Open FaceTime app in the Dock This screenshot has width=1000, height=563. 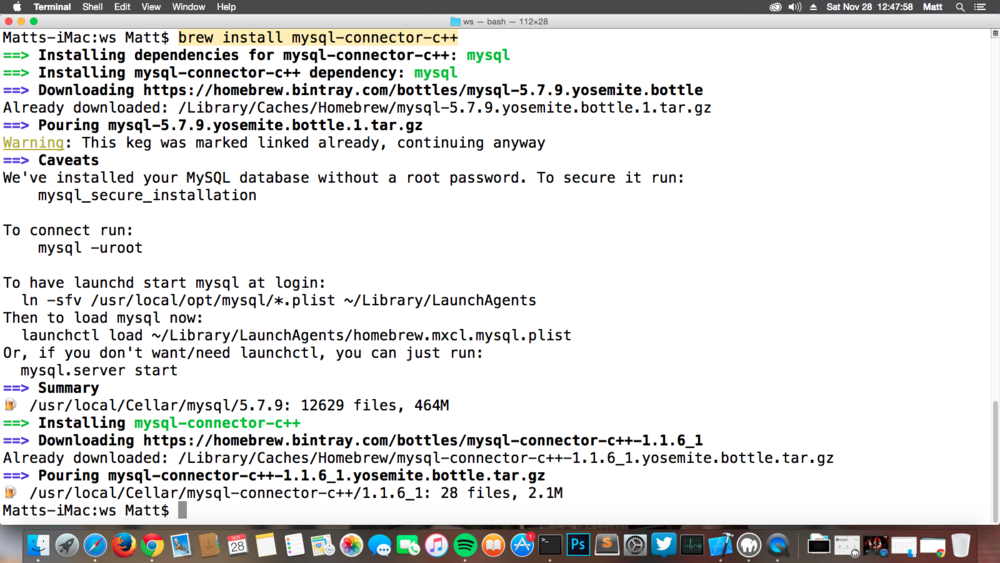408,545
